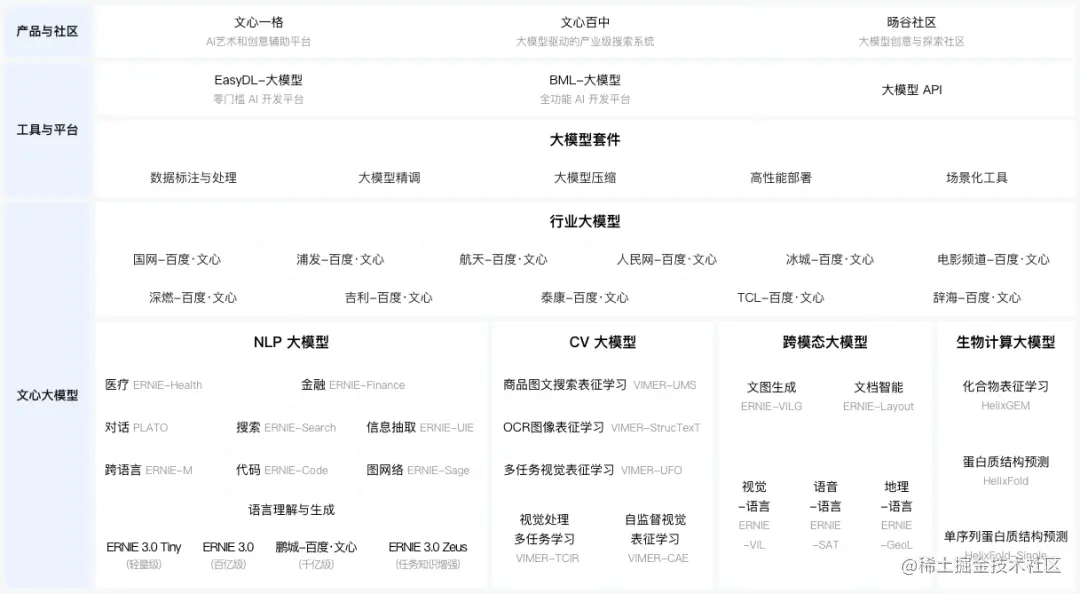Click 数据标注与处理
The height and width of the screenshot is (594, 1080).
194,178
